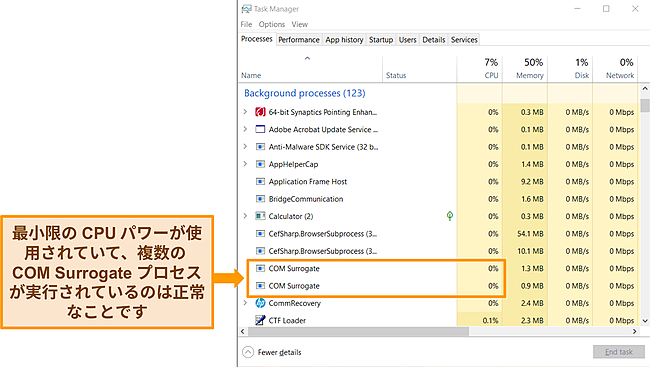Click the green leaf suspended status icon

click(x=450, y=216)
